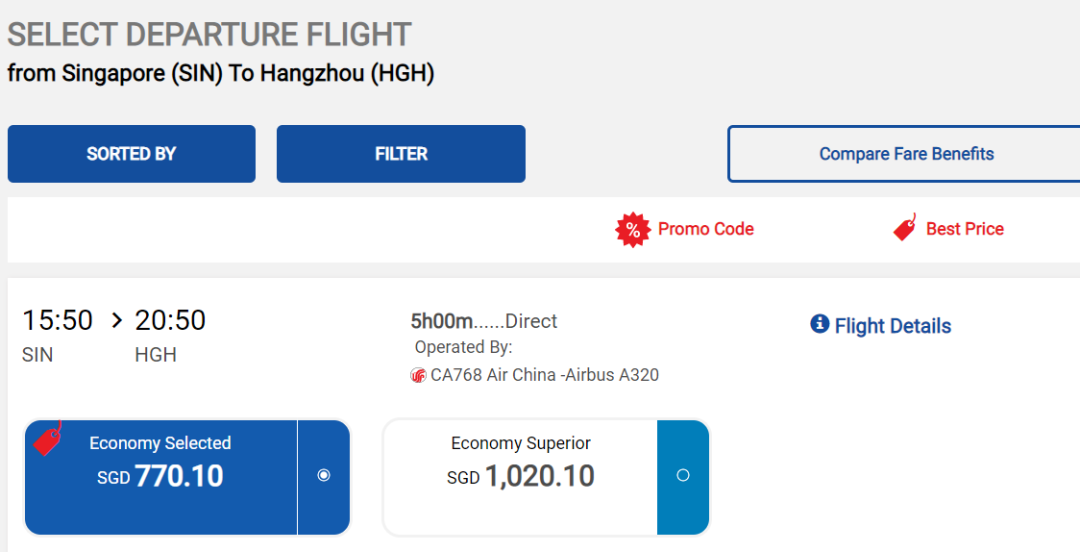Select the Economy Superior radio button

pyautogui.click(x=683, y=476)
